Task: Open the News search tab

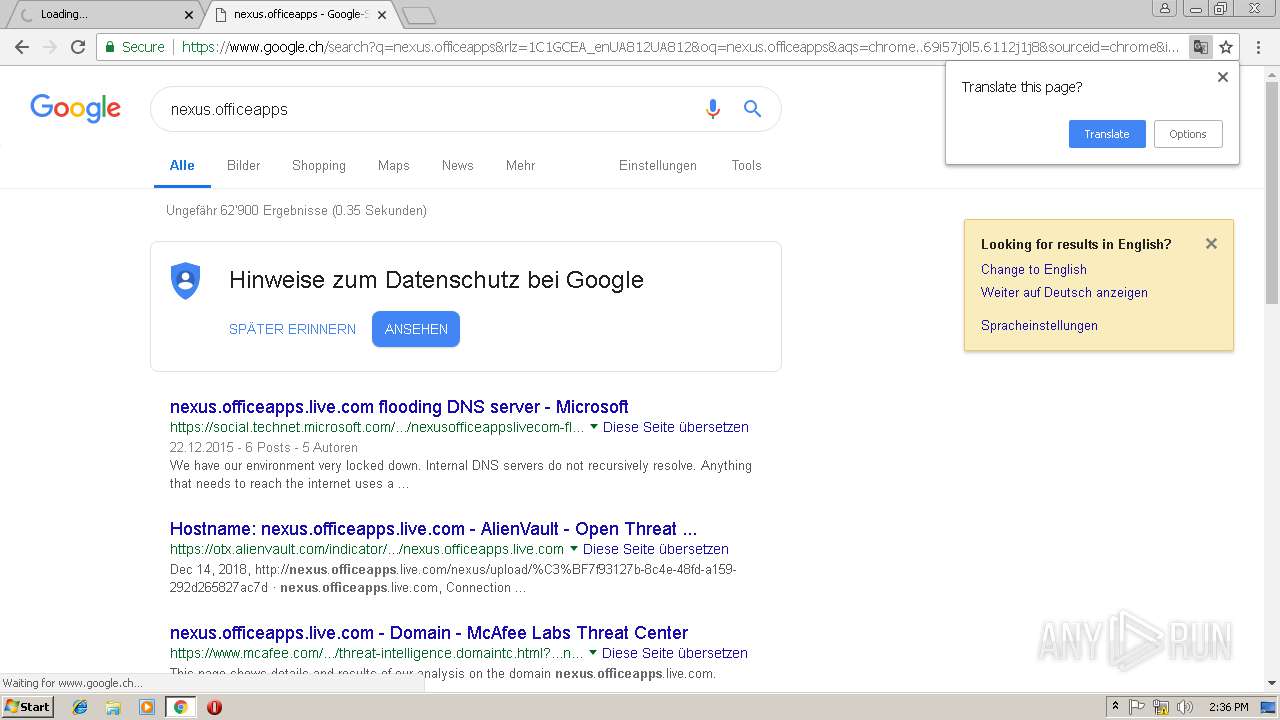Action: (x=458, y=166)
